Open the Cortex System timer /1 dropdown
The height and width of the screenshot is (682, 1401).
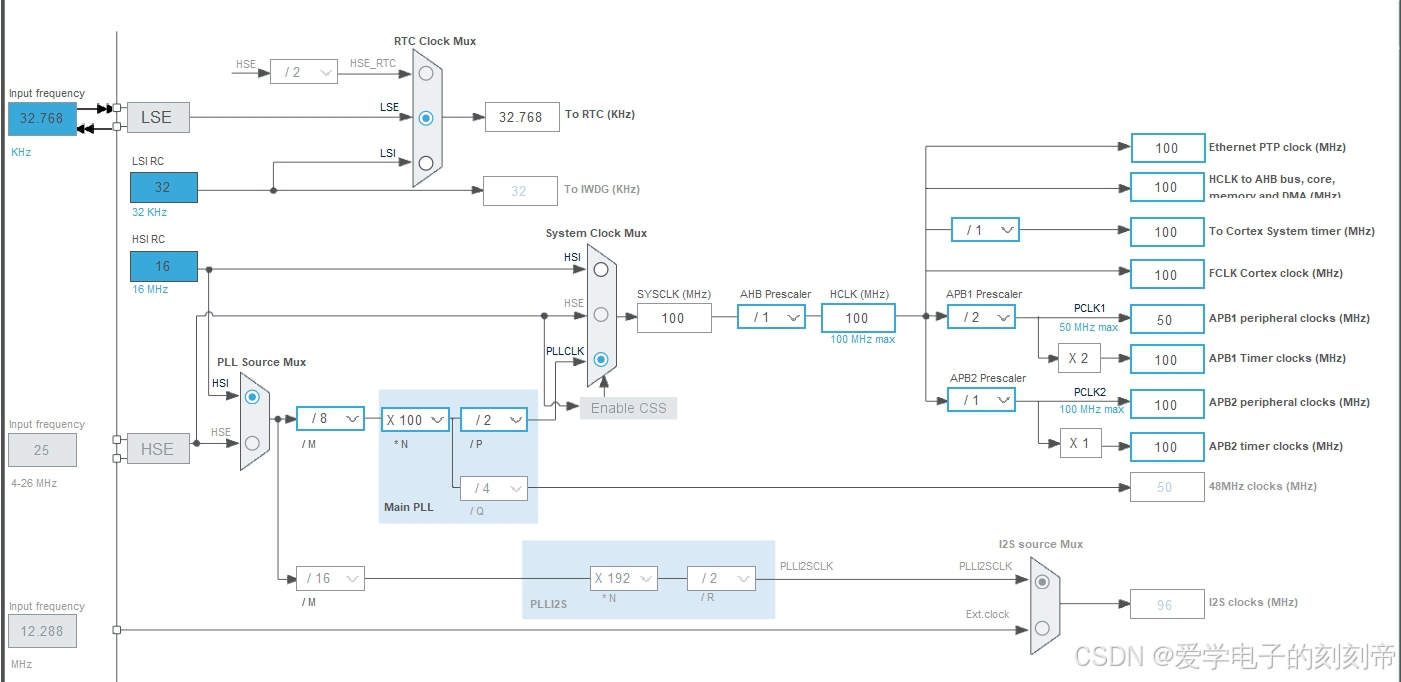point(985,230)
